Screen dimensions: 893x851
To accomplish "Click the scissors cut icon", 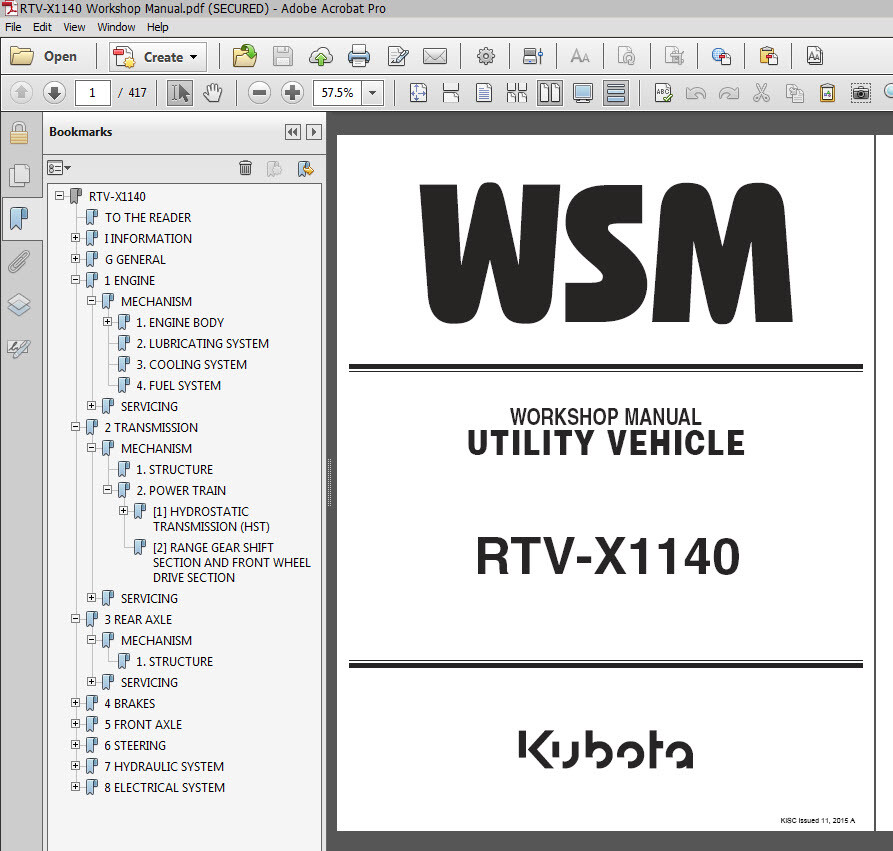I will [x=761, y=93].
